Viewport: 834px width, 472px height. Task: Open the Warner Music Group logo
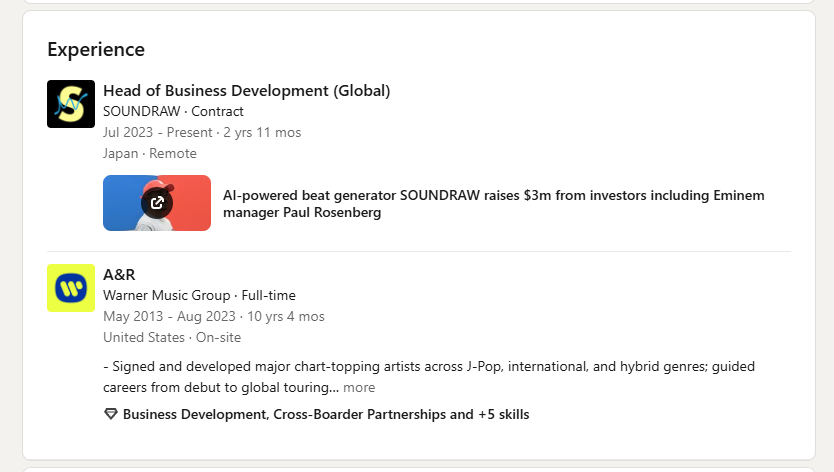pos(71,288)
